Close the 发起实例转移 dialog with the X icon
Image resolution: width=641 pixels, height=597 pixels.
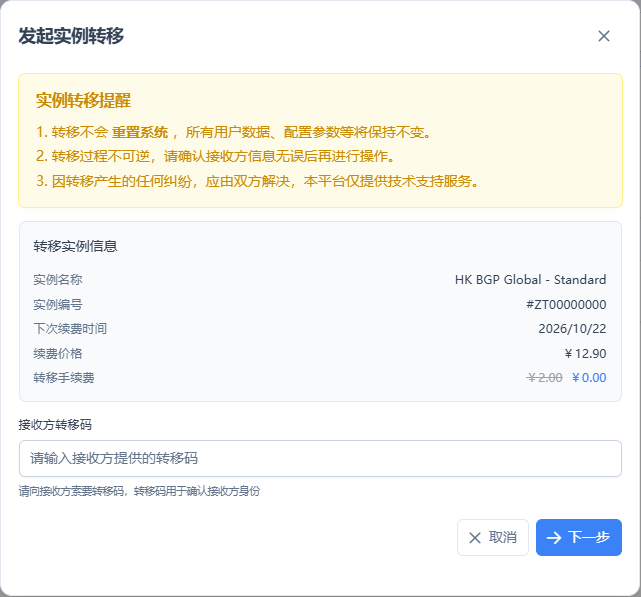[x=603, y=36]
